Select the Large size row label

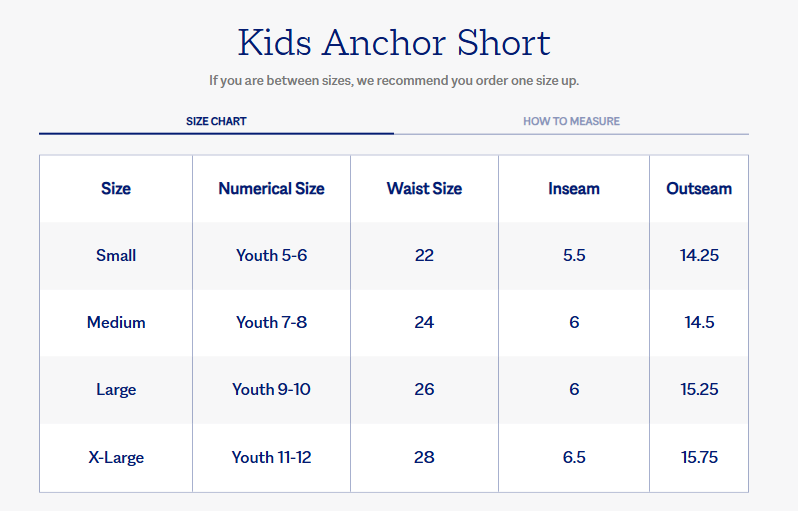(116, 389)
